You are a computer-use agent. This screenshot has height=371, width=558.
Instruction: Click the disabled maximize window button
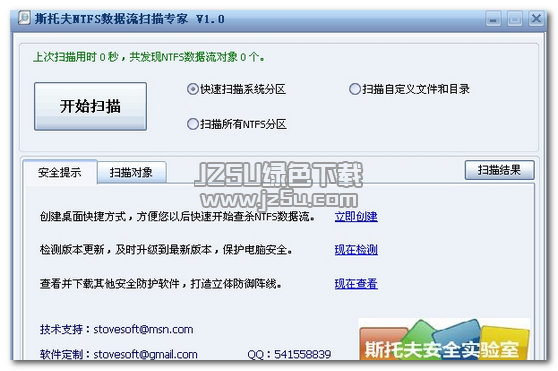click(x=515, y=18)
